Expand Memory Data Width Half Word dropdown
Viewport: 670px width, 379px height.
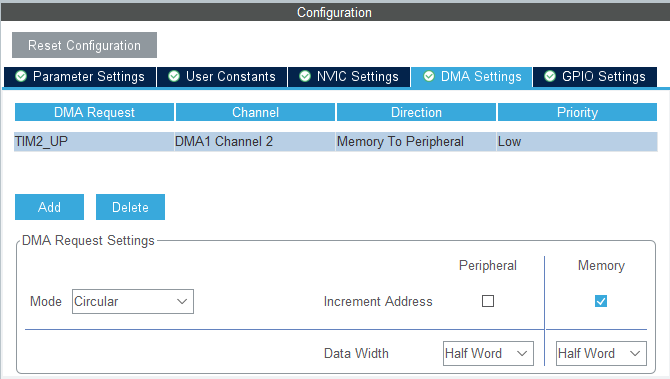click(x=601, y=353)
